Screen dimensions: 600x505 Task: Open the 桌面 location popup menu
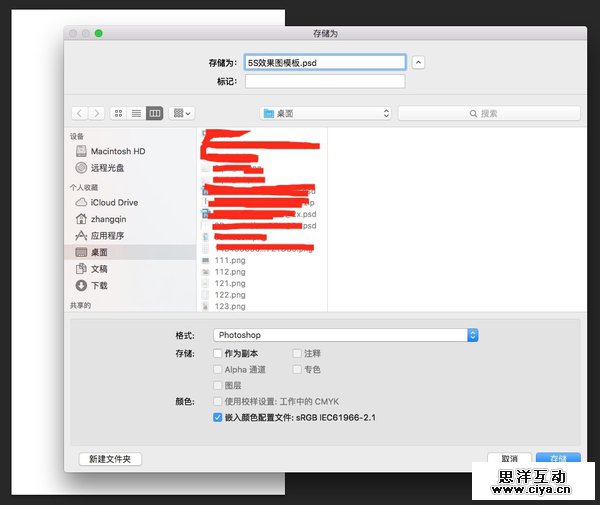coord(326,113)
